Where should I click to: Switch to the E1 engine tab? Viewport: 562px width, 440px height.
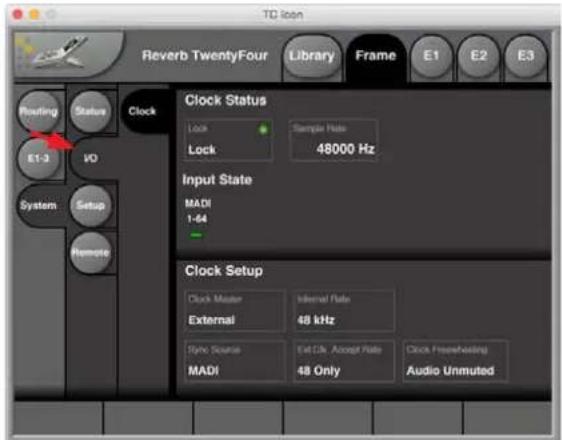point(431,56)
